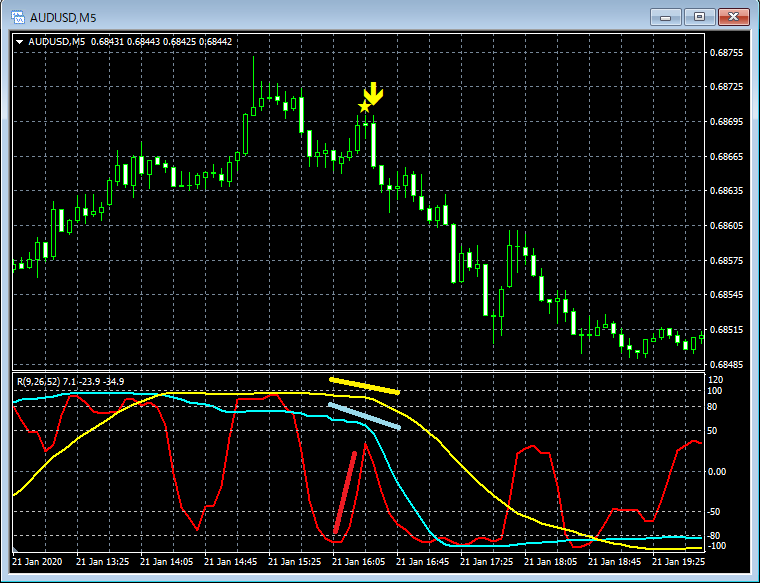Minimize the AUDUSD,M5 chart window
The image size is (760, 583).
pyautogui.click(x=665, y=17)
